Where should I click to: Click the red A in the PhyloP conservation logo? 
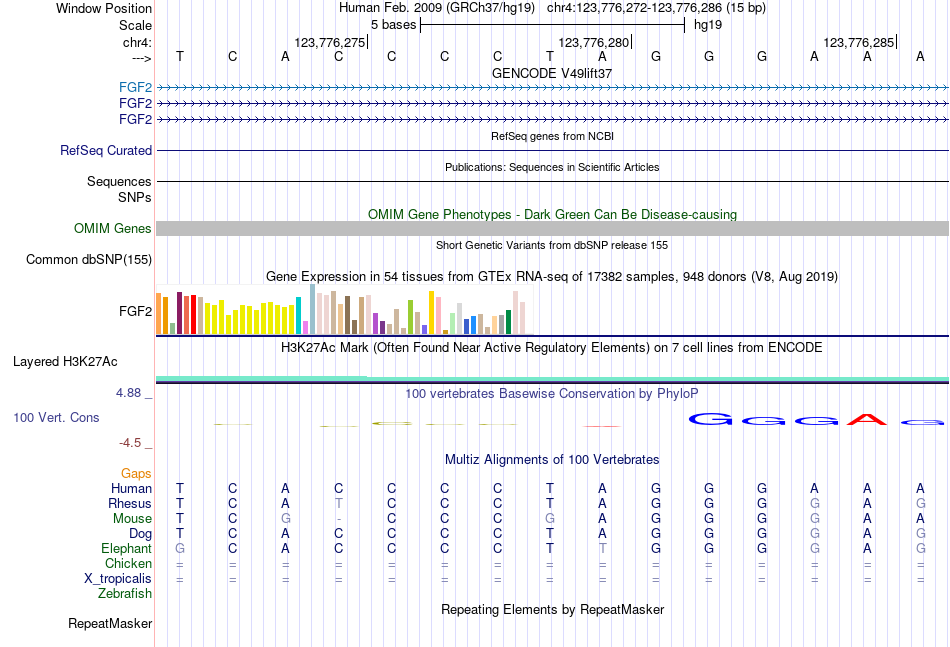coord(866,419)
